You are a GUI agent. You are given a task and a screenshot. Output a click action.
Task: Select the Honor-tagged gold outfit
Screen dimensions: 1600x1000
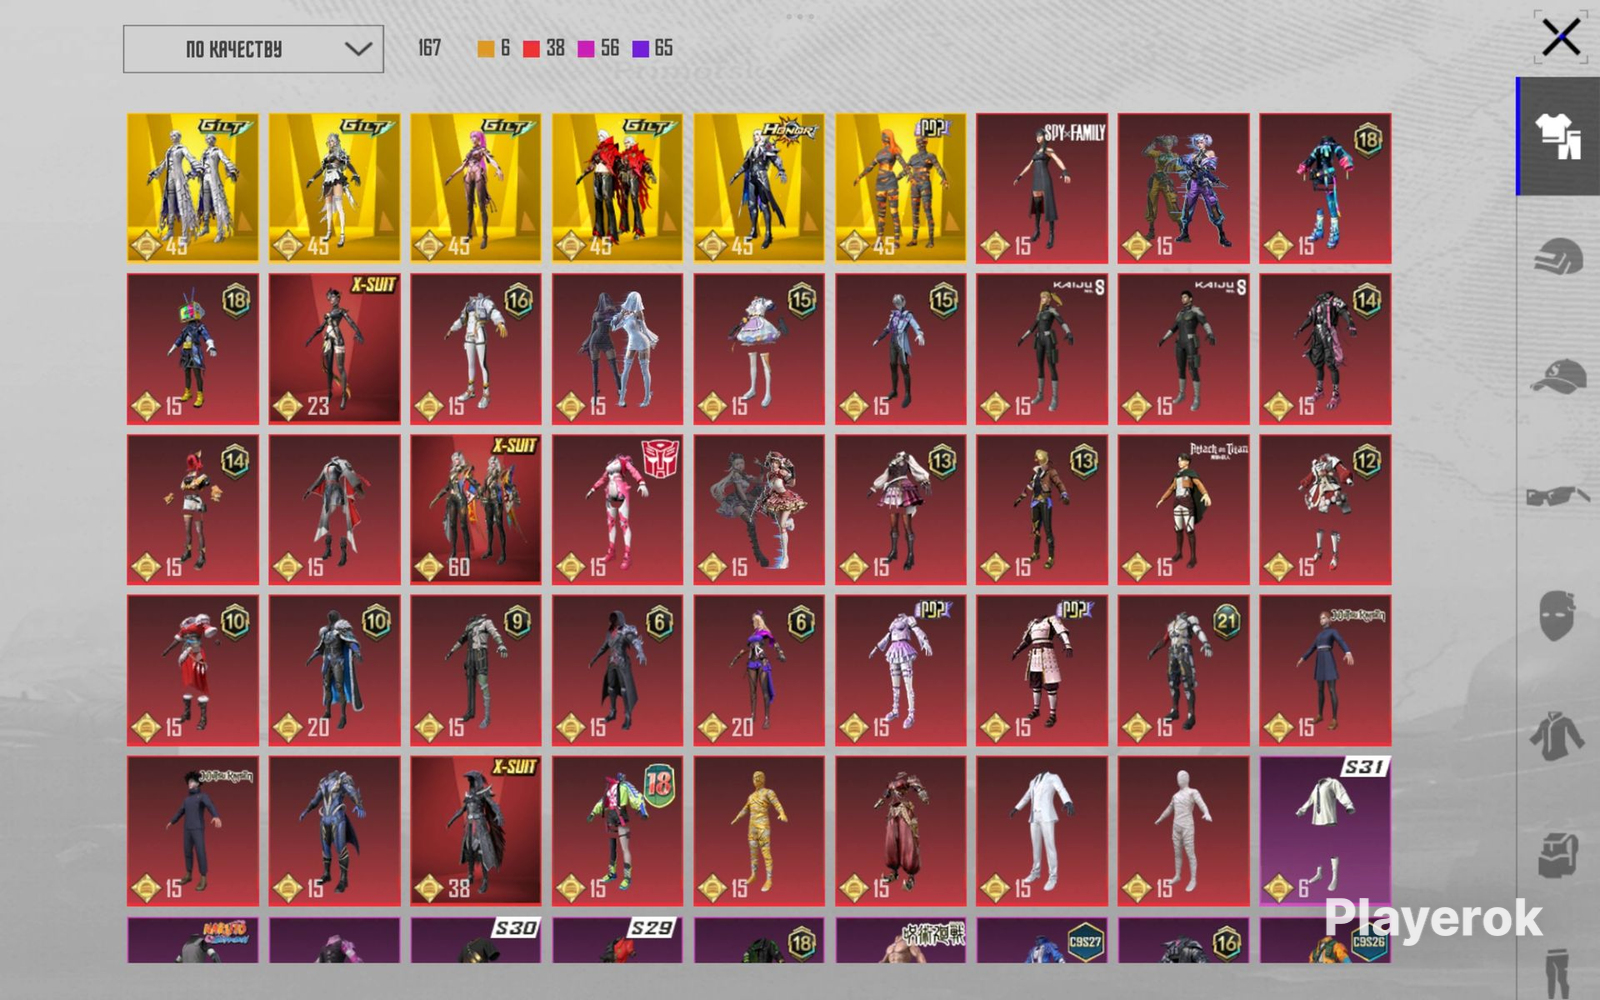[759, 188]
